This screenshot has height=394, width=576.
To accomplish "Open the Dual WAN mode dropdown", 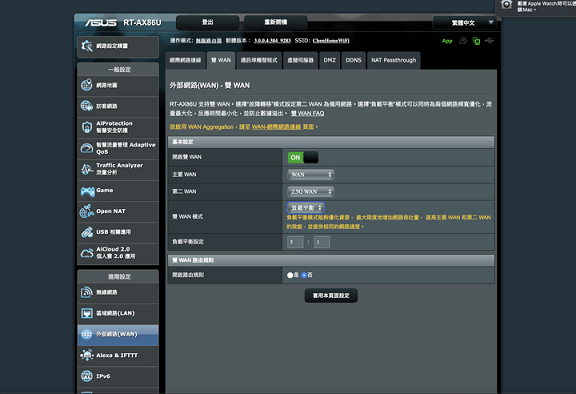I will [x=306, y=208].
